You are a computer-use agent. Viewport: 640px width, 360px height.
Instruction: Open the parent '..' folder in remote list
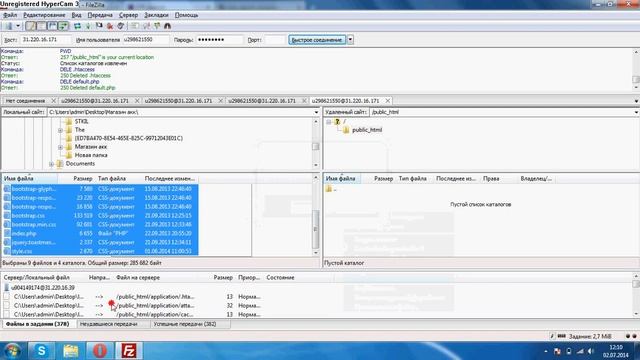click(x=331, y=189)
